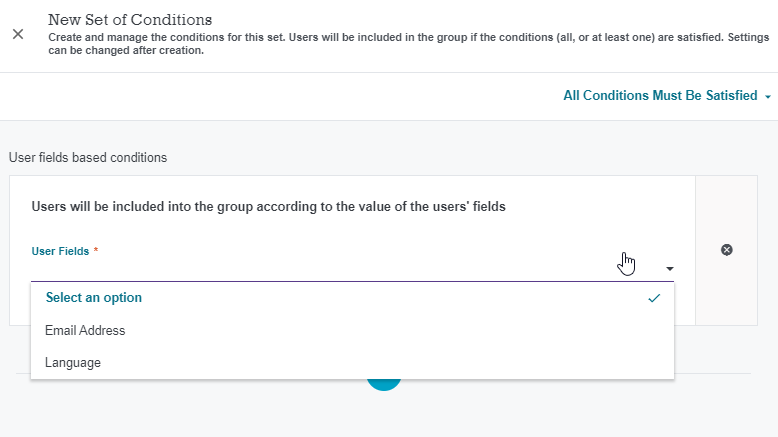The image size is (778, 437).
Task: Click the checkmark icon beside Select an option
Action: [x=654, y=298]
